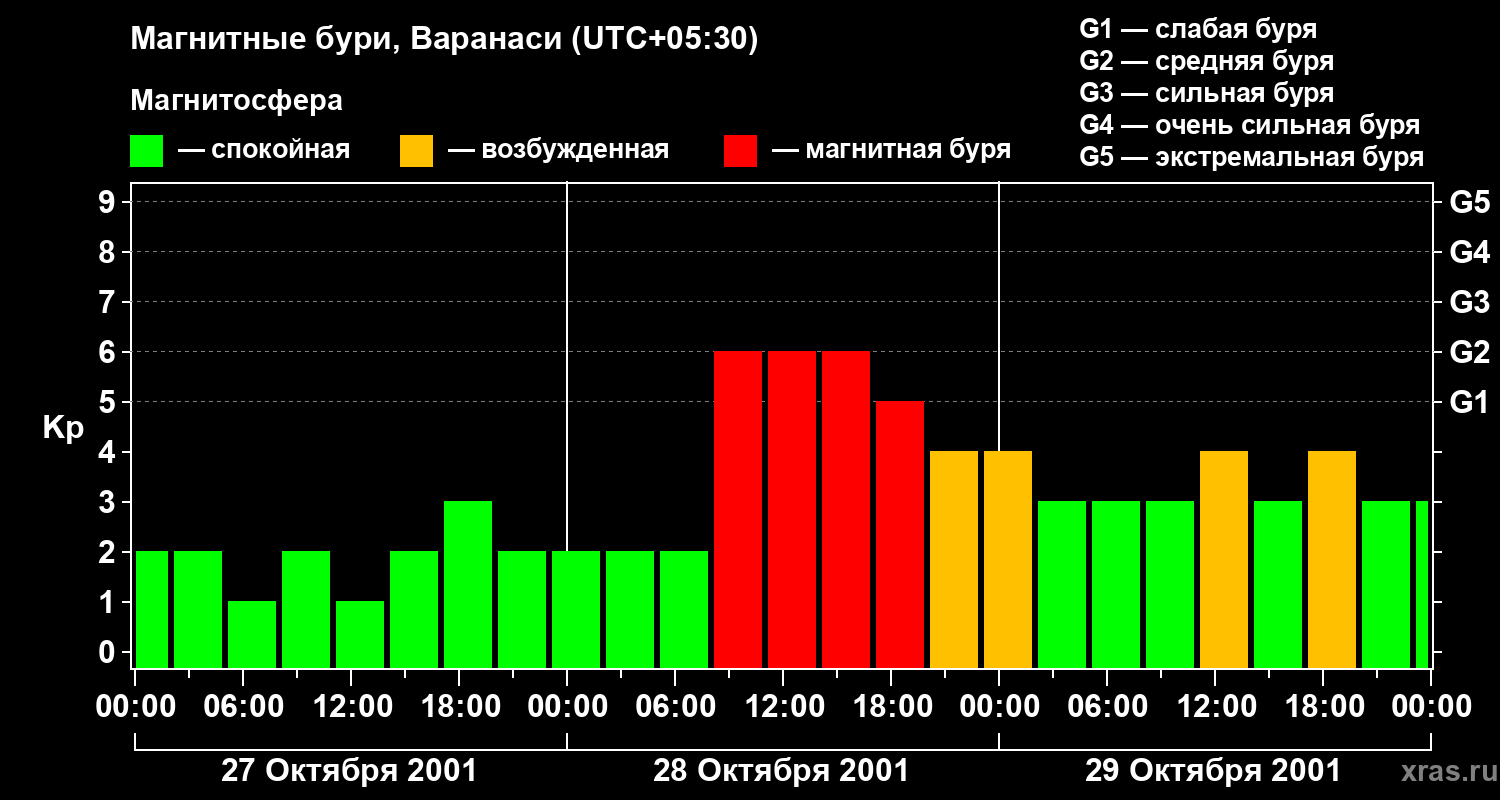Click the yellow 'возбужденная' legend swatch

tap(417, 151)
